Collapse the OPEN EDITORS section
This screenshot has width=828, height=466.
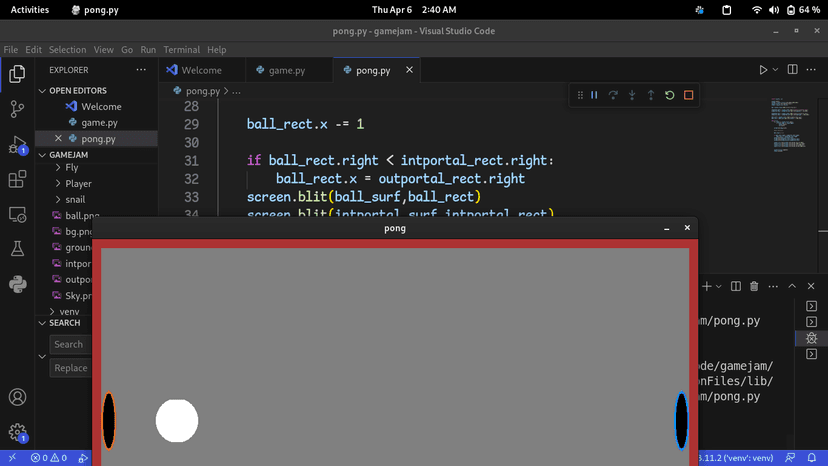42,90
